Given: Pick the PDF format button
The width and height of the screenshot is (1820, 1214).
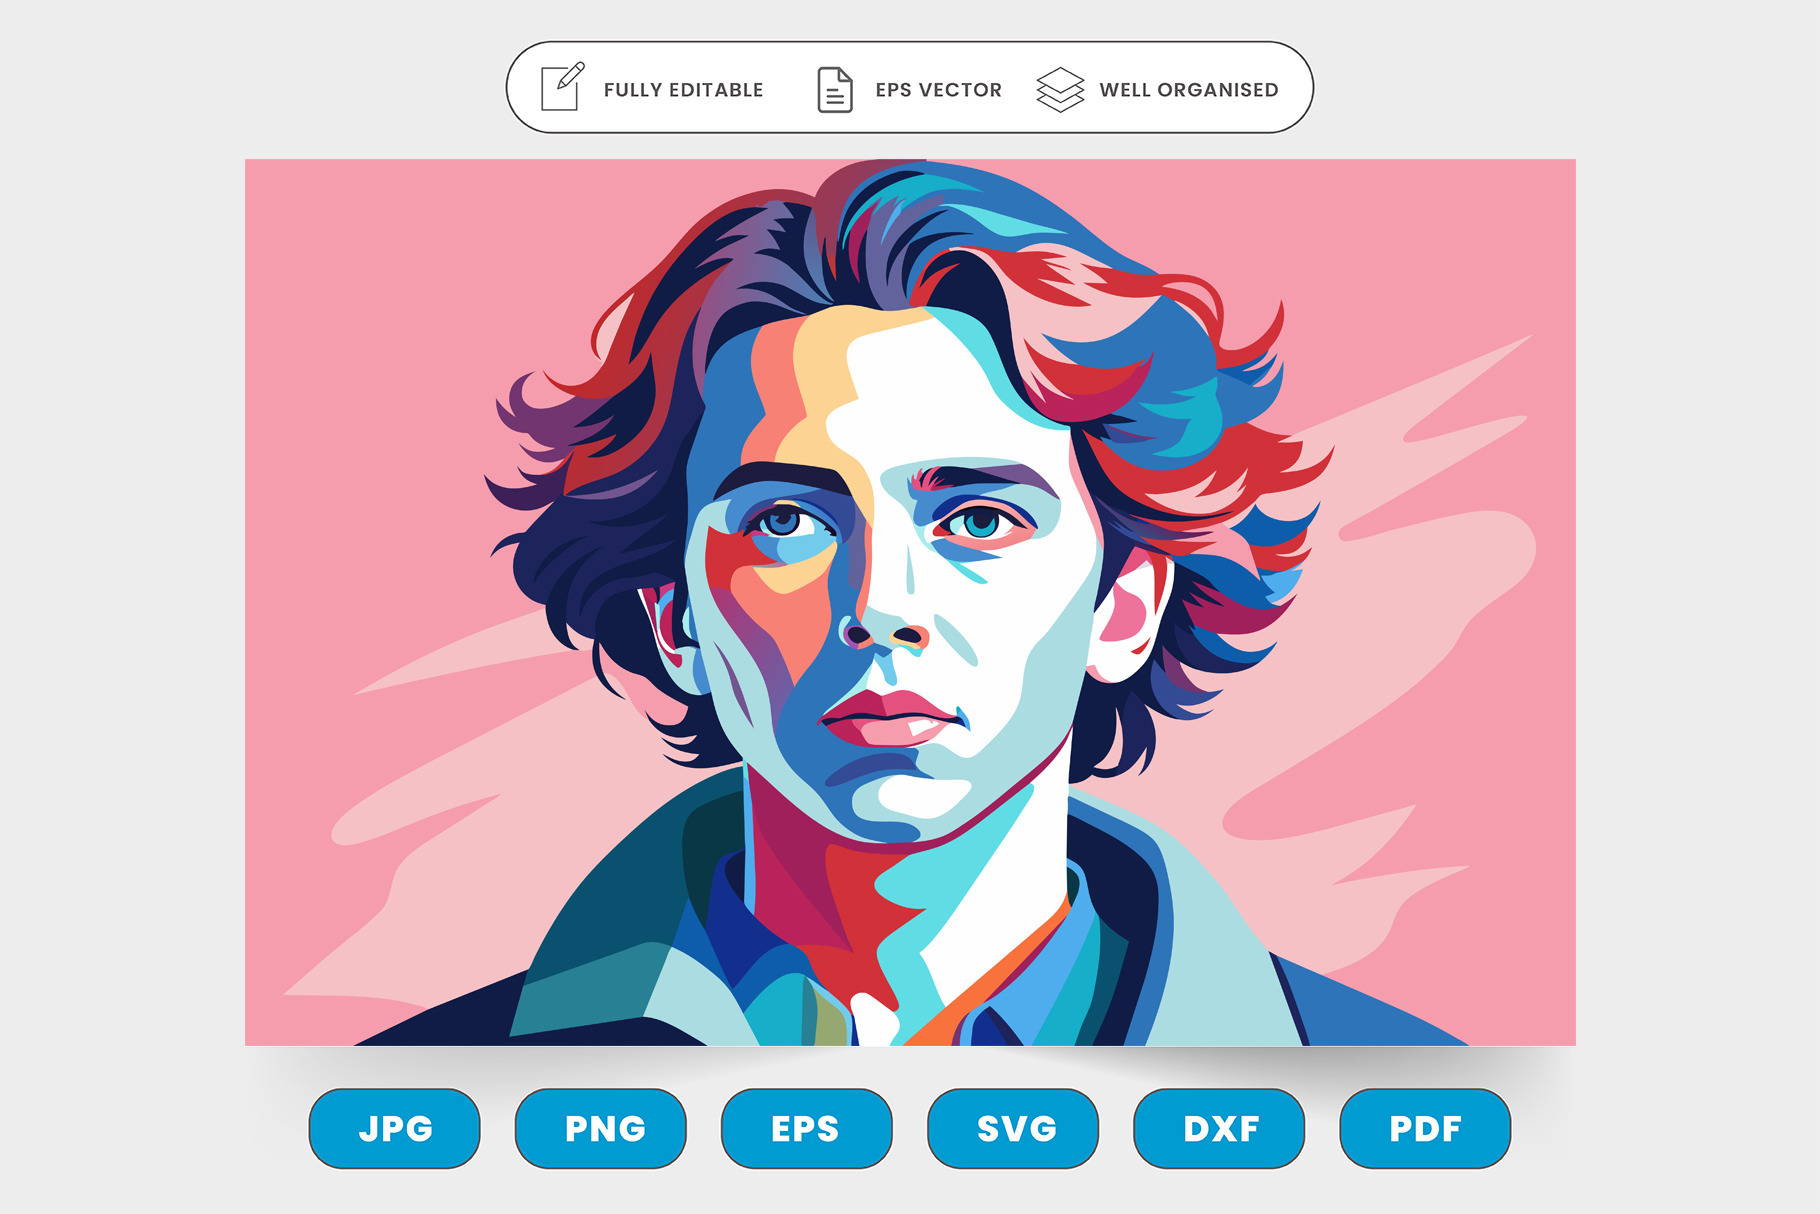Looking at the screenshot, I should pos(1425,1128).
